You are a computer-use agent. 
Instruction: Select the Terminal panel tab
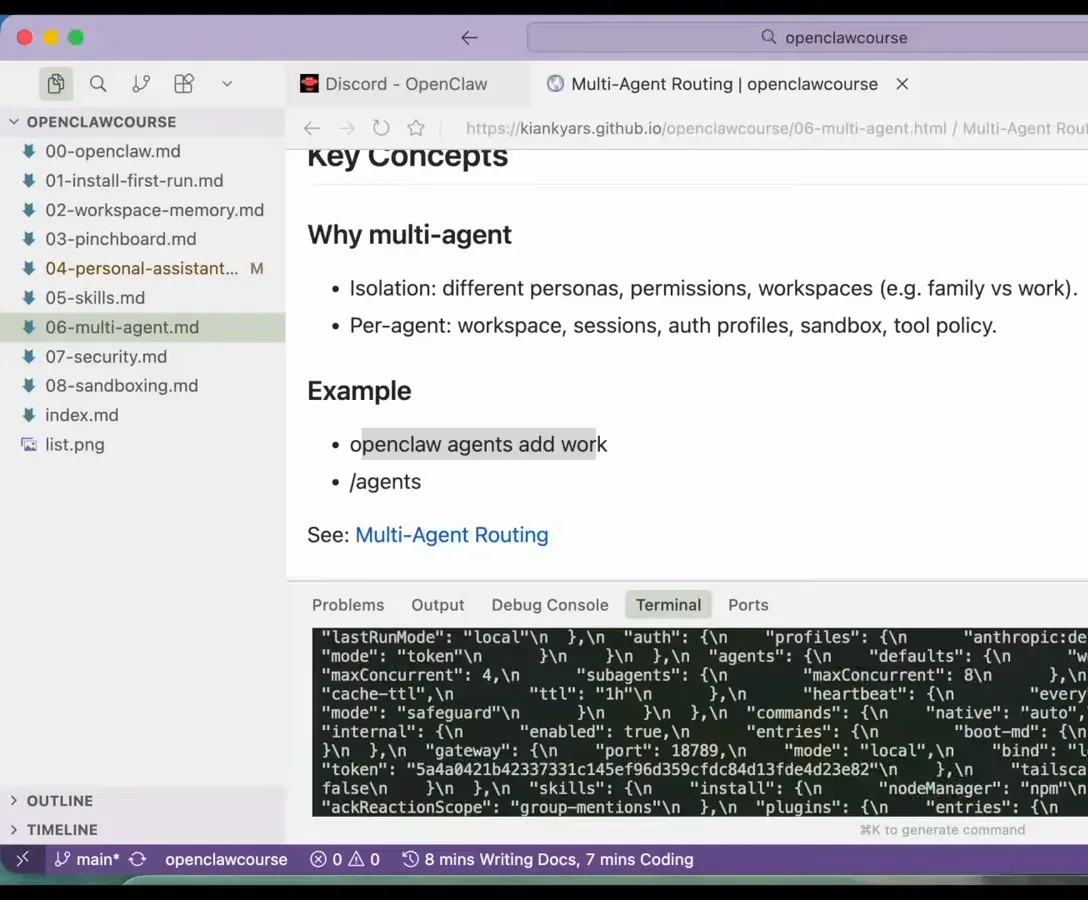pyautogui.click(x=668, y=605)
